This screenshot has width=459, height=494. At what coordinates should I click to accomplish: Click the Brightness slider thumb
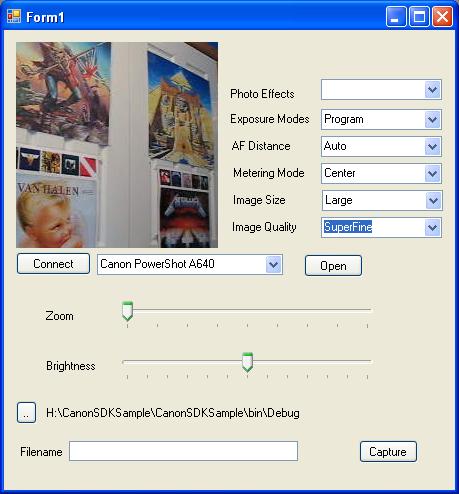pyautogui.click(x=247, y=362)
